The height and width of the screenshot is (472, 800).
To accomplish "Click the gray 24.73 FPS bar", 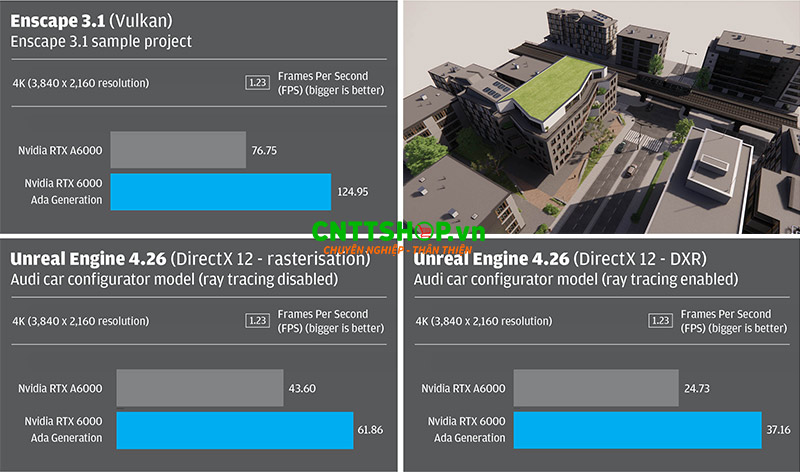I will (x=596, y=388).
